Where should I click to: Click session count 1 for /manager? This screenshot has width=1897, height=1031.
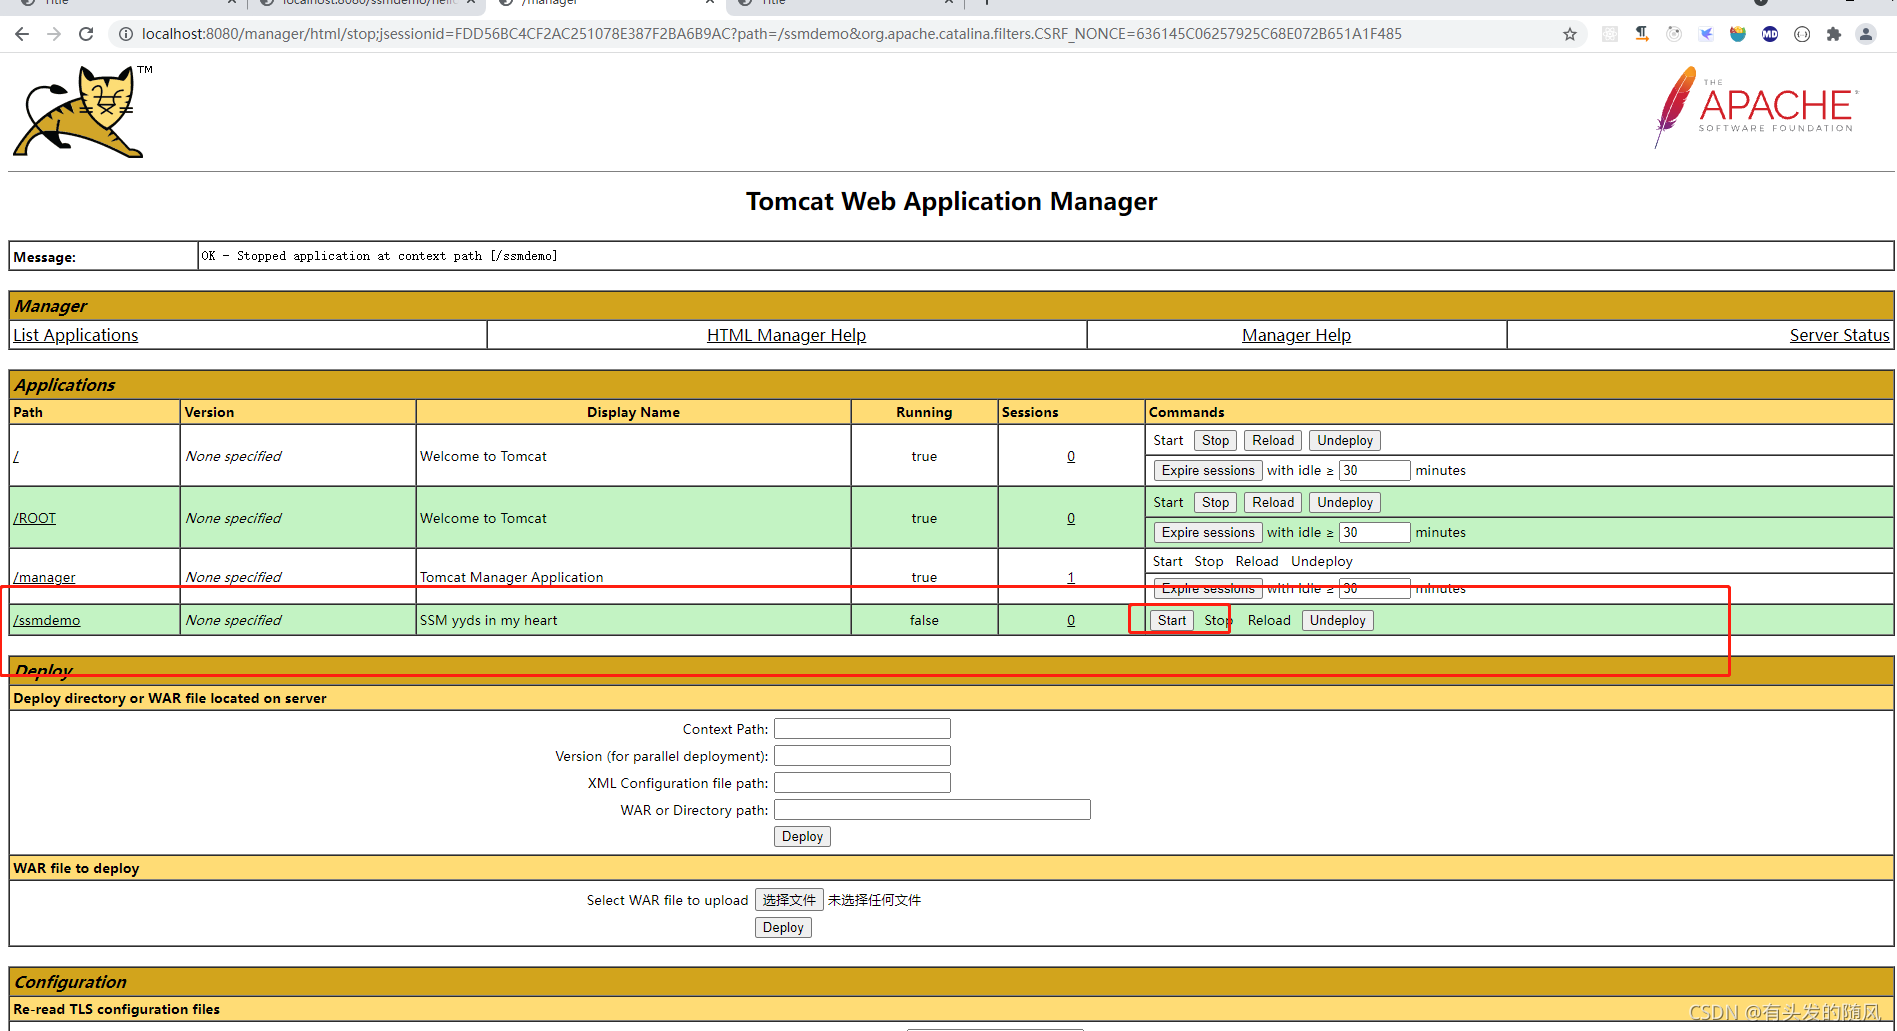[x=1071, y=577]
